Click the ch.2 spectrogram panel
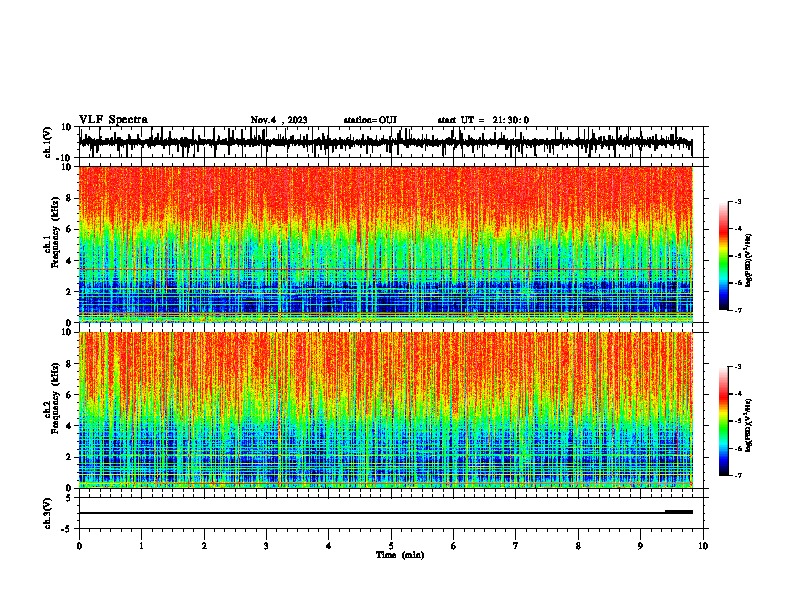 click(386, 410)
